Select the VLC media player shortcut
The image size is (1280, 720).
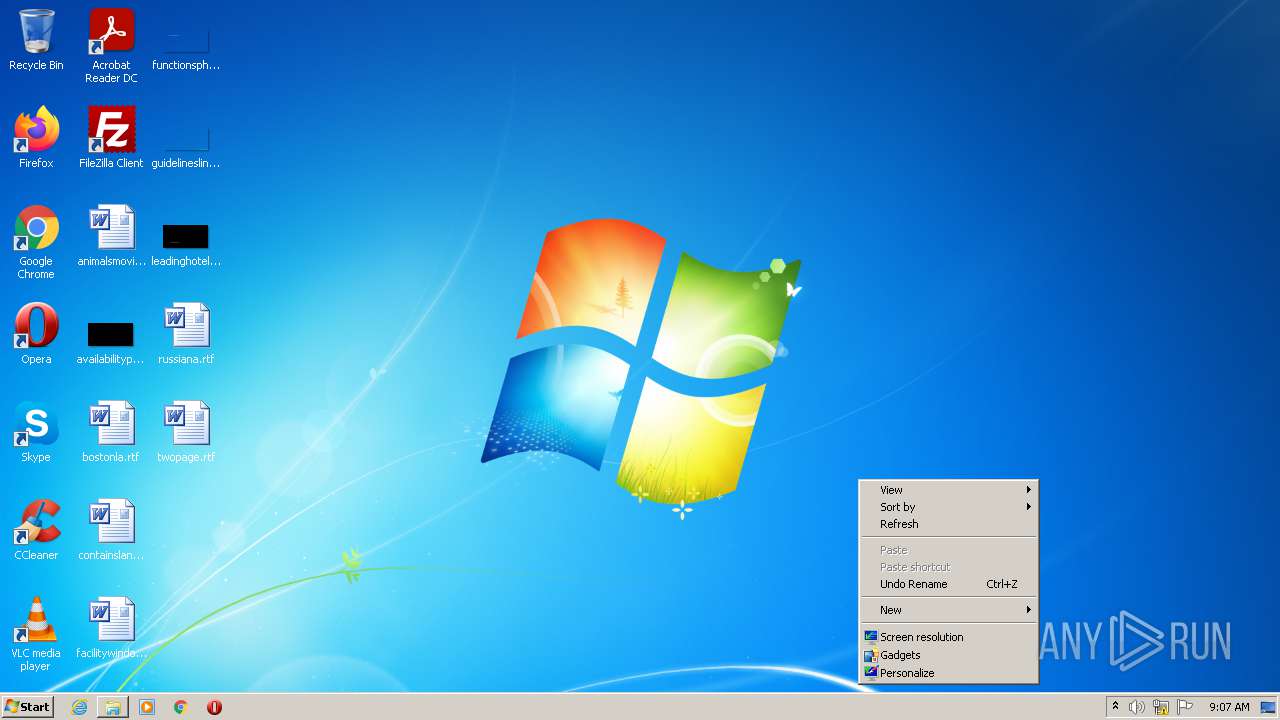pos(36,634)
